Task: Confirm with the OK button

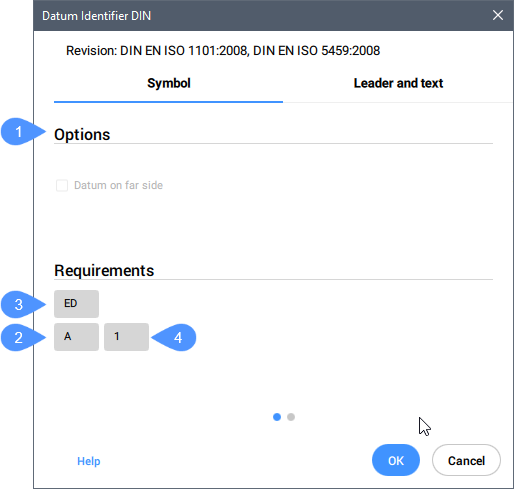Action: (396, 460)
